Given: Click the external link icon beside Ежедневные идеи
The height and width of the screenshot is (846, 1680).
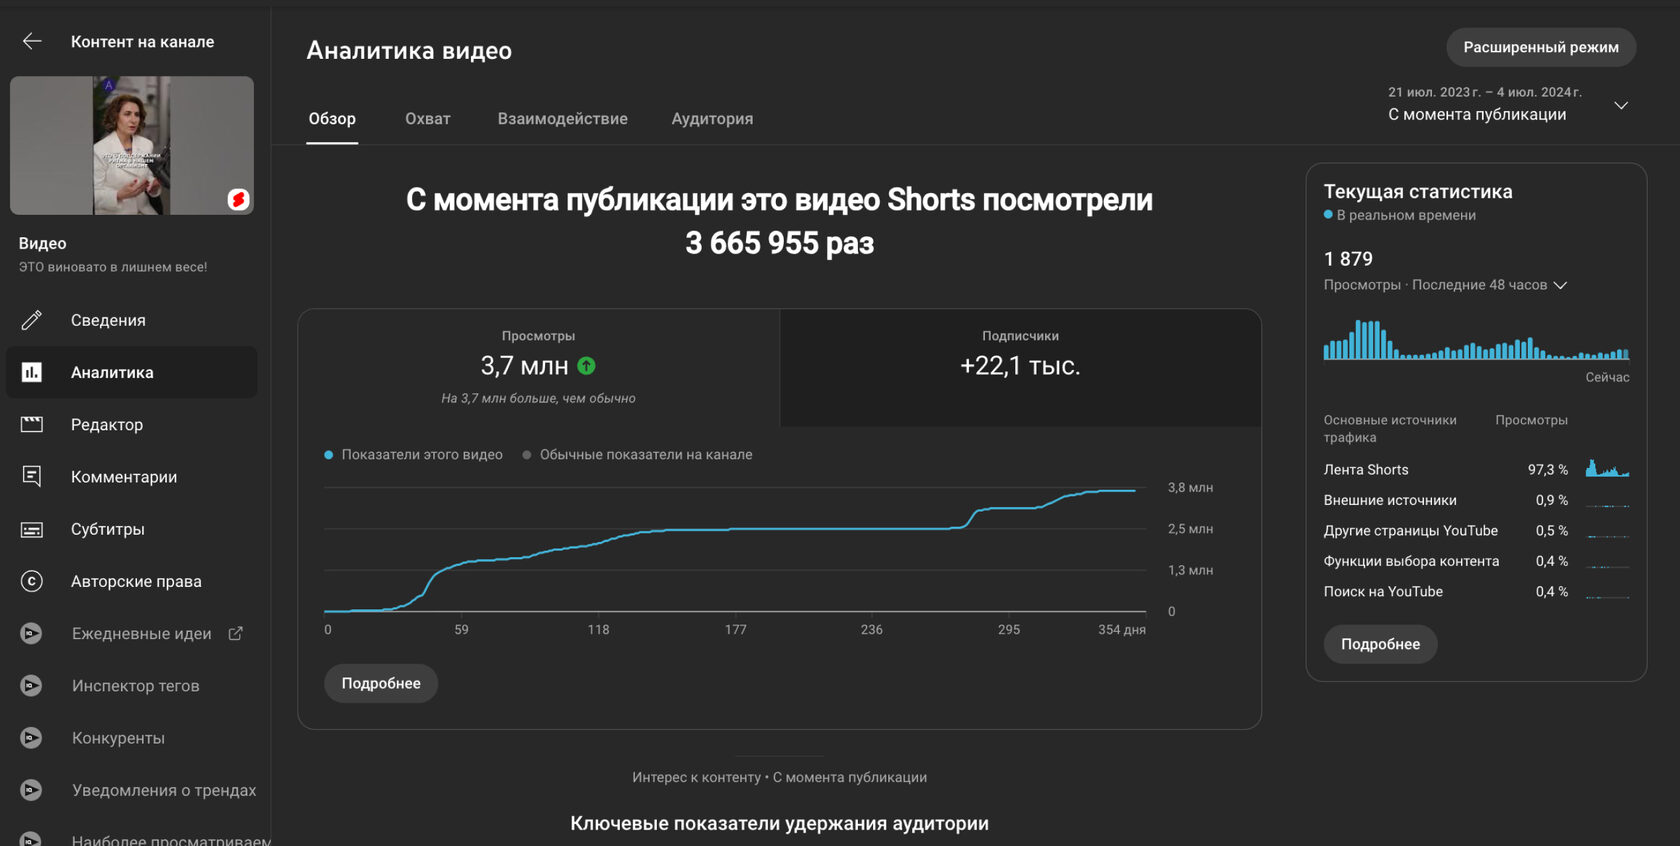Looking at the screenshot, I should [x=236, y=633].
